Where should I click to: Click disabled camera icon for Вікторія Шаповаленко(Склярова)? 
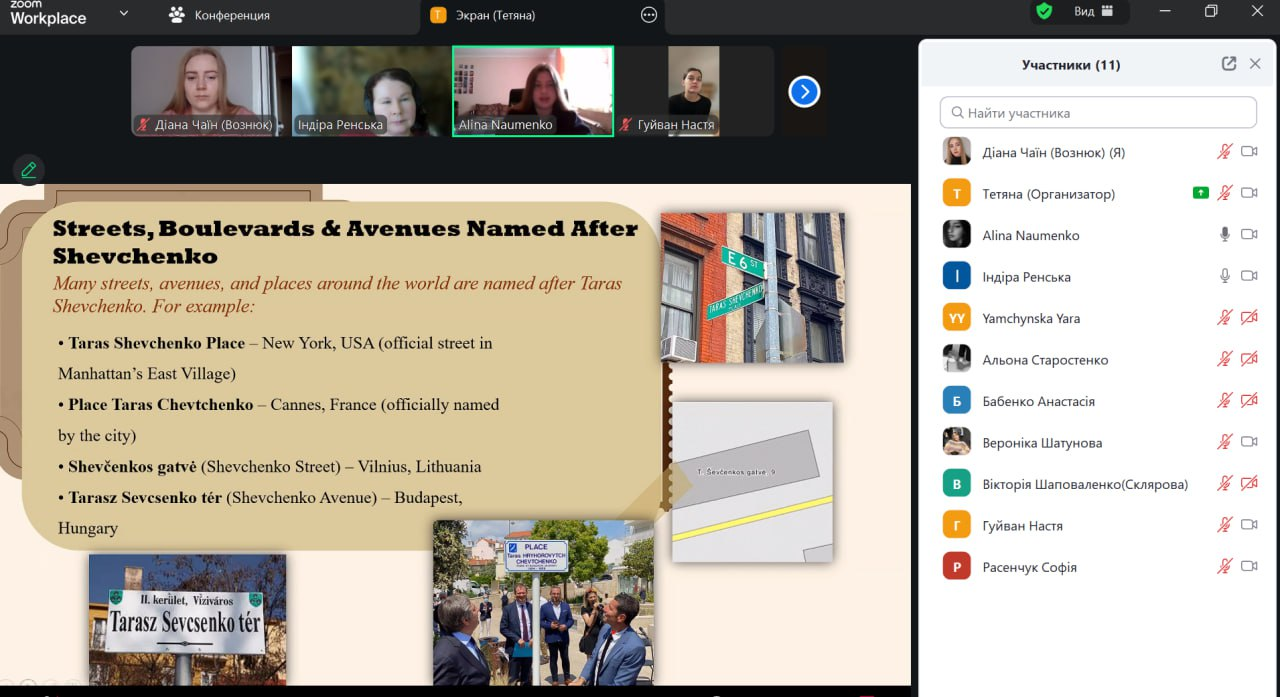1249,484
